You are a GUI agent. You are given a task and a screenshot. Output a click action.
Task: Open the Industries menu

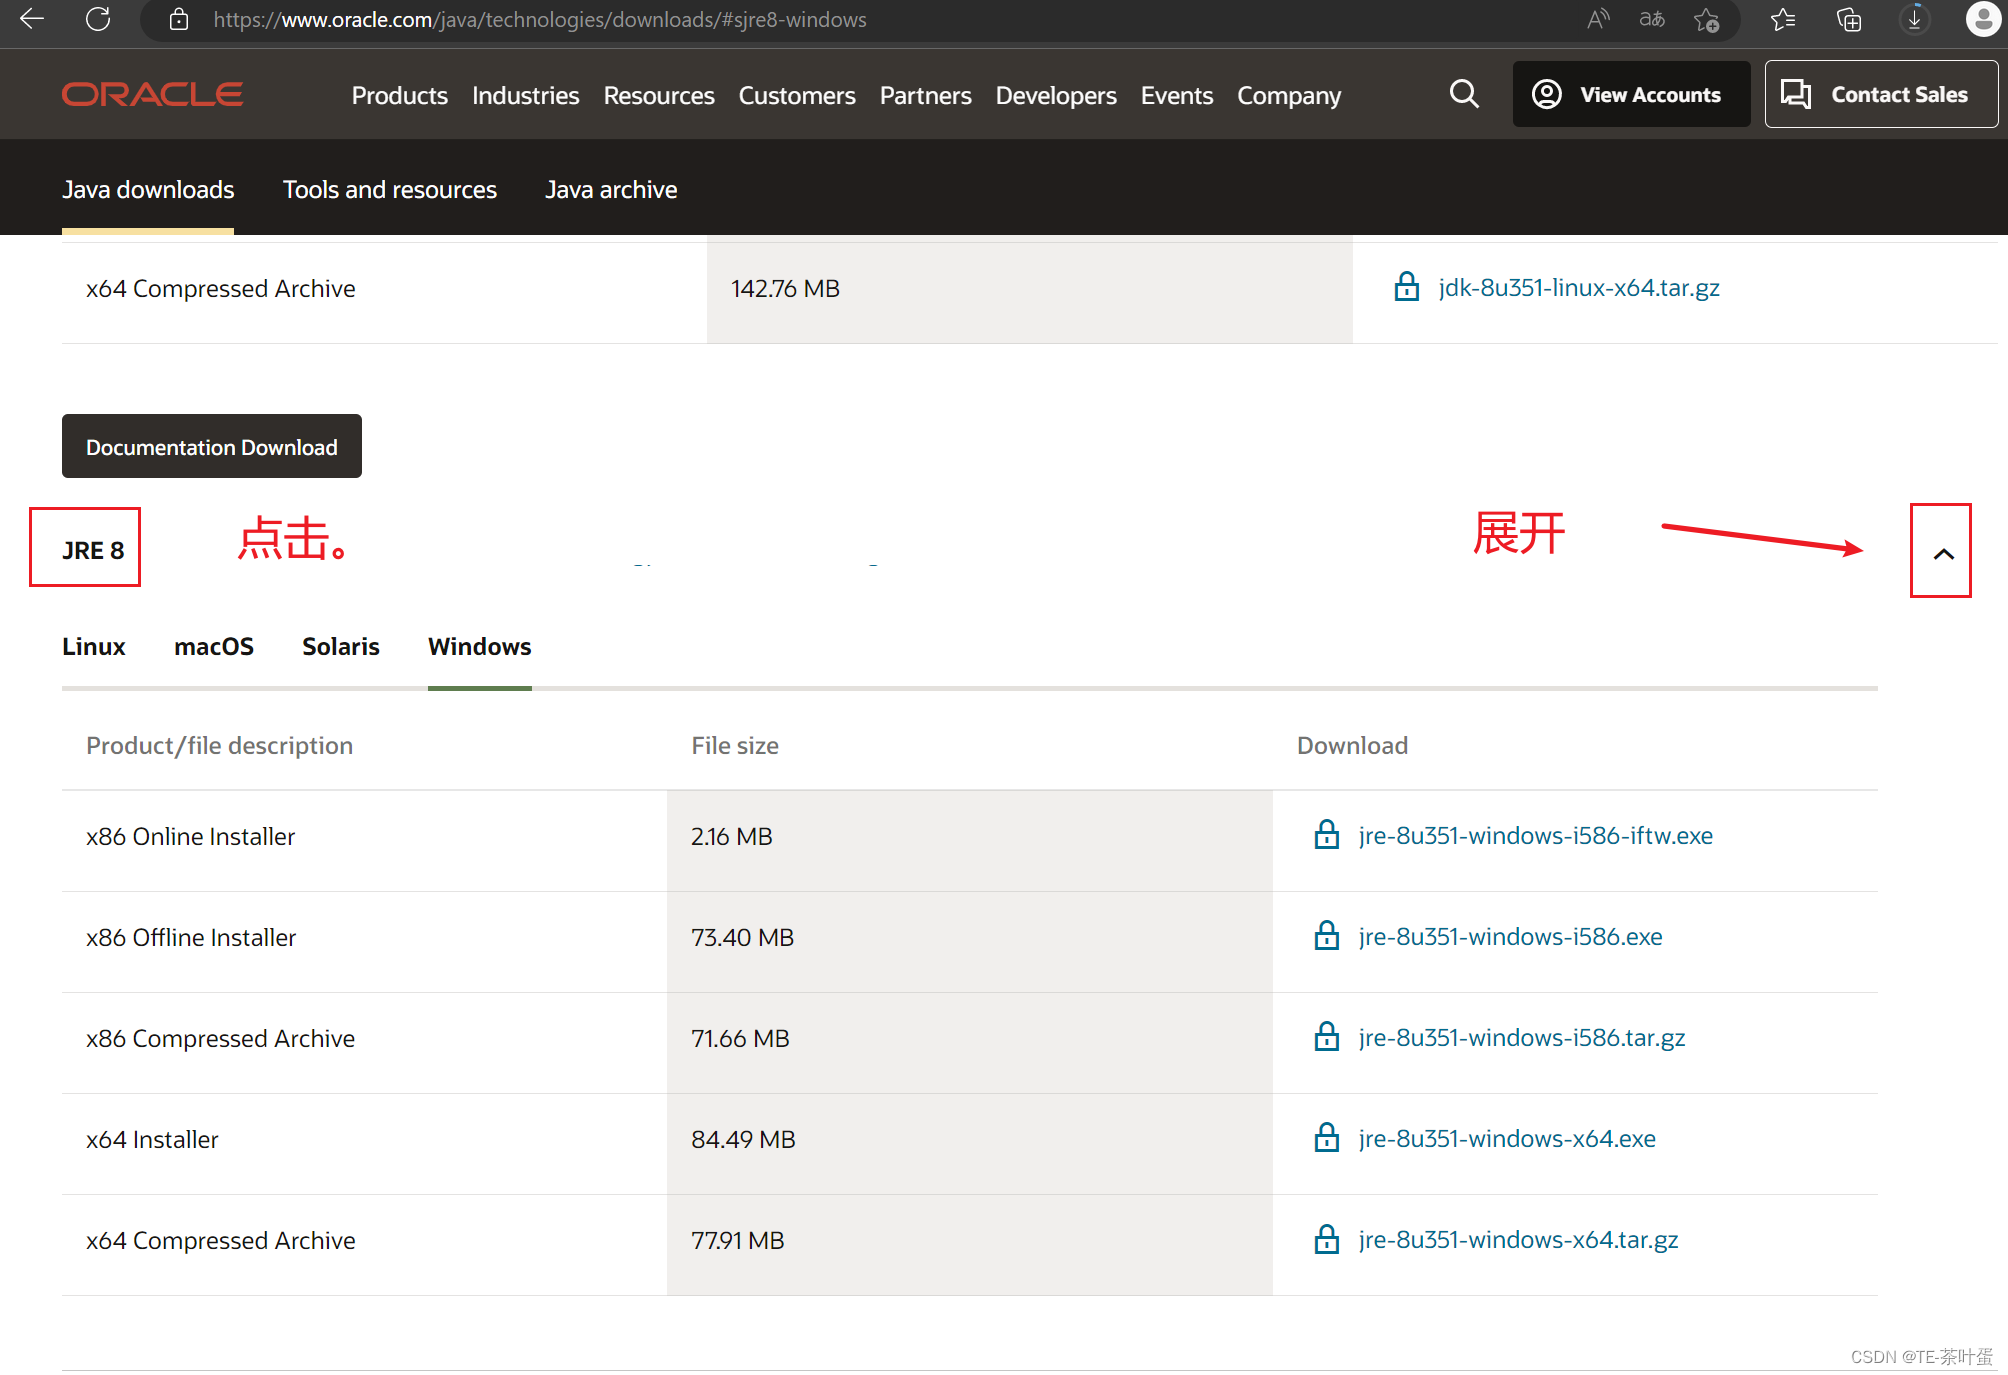tap(526, 95)
